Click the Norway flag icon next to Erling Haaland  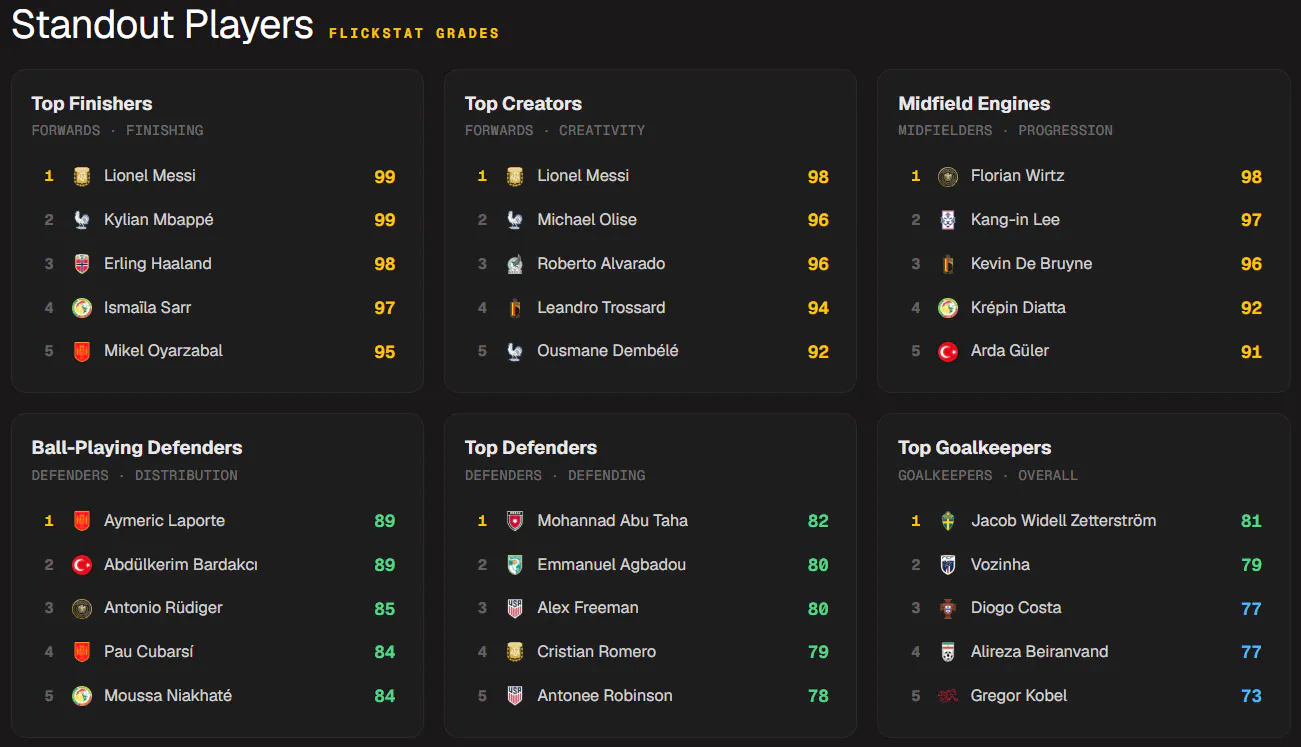[82, 264]
